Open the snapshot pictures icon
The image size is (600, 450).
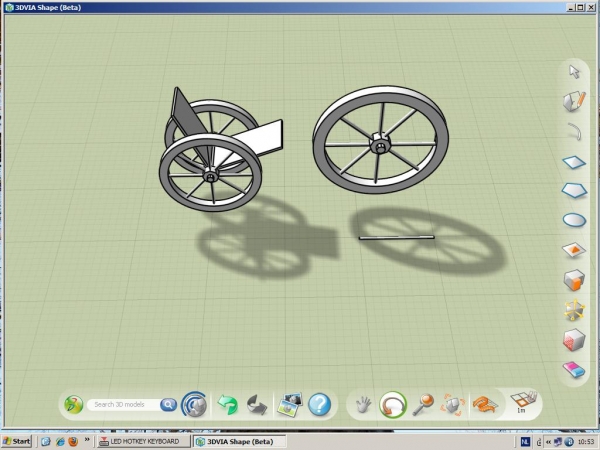pyautogui.click(x=290, y=404)
